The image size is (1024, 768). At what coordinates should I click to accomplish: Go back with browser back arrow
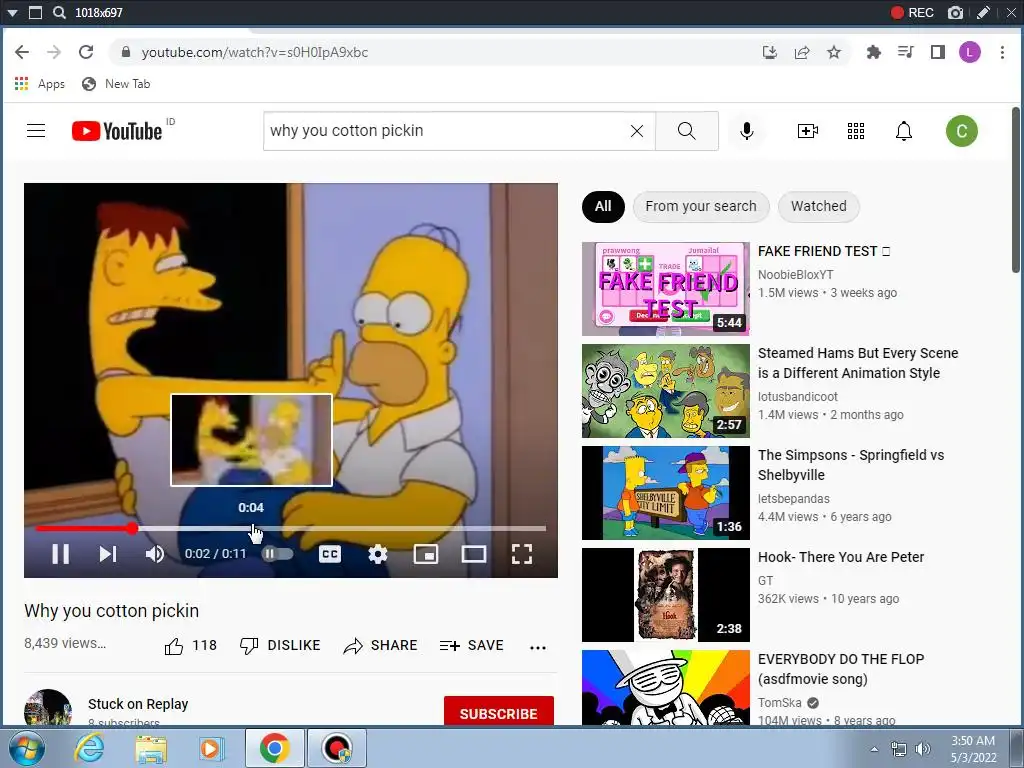click(22, 52)
